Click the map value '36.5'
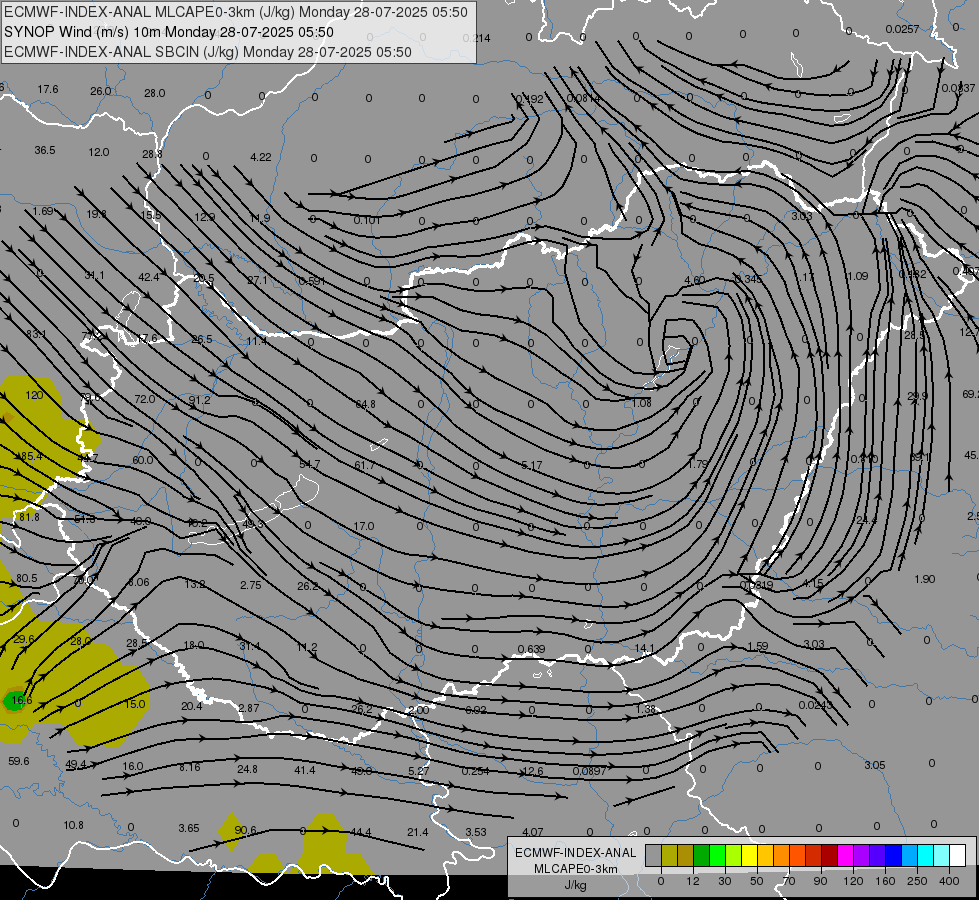This screenshot has height=900, width=979. click(45, 150)
